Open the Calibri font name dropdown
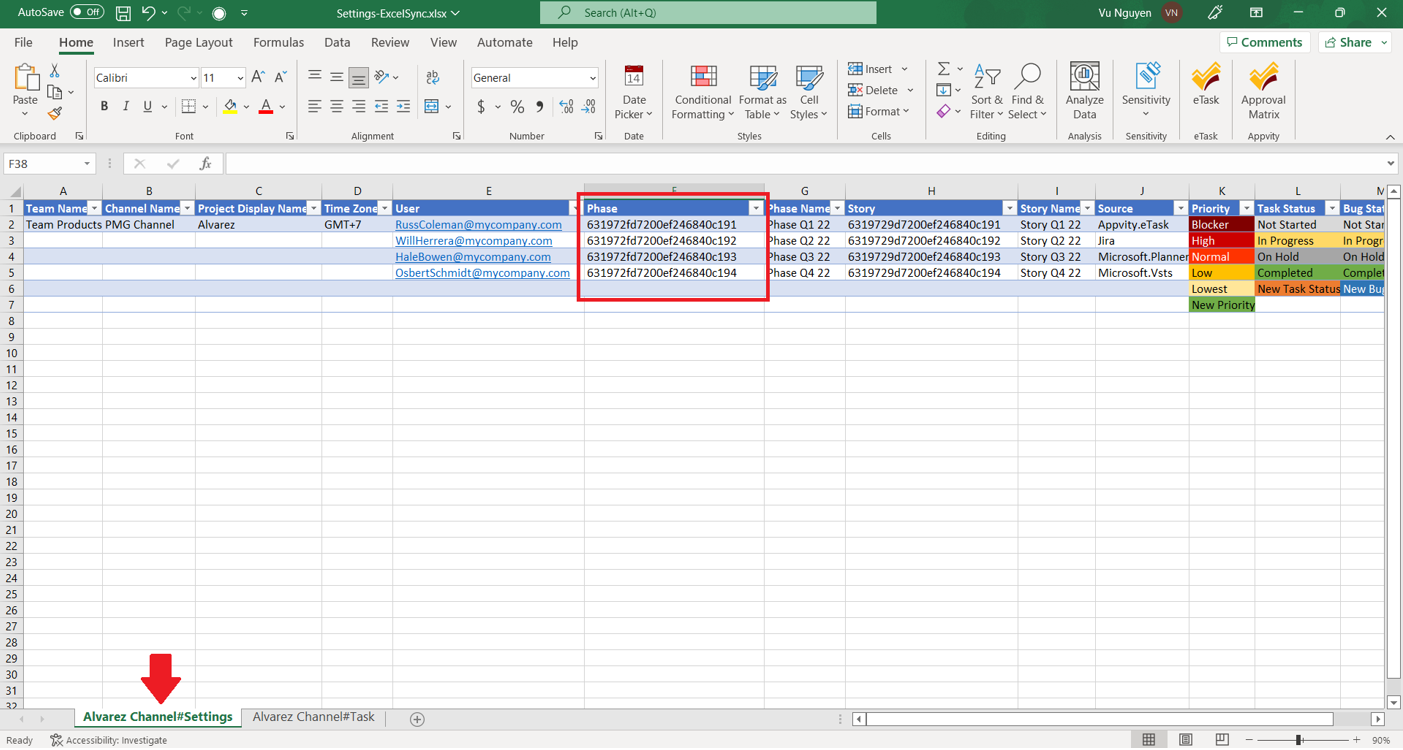Image resolution: width=1403 pixels, height=750 pixels. 192,78
